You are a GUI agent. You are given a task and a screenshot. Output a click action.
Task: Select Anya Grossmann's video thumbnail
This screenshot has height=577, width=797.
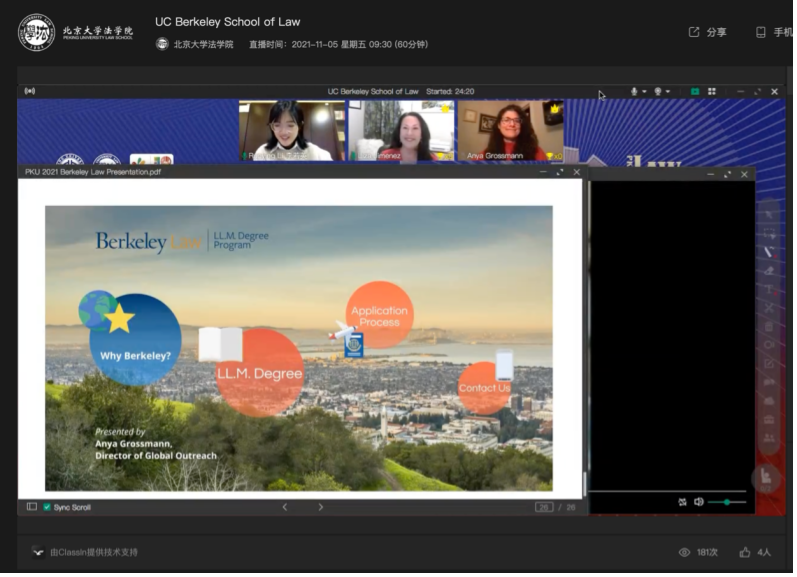(x=510, y=130)
